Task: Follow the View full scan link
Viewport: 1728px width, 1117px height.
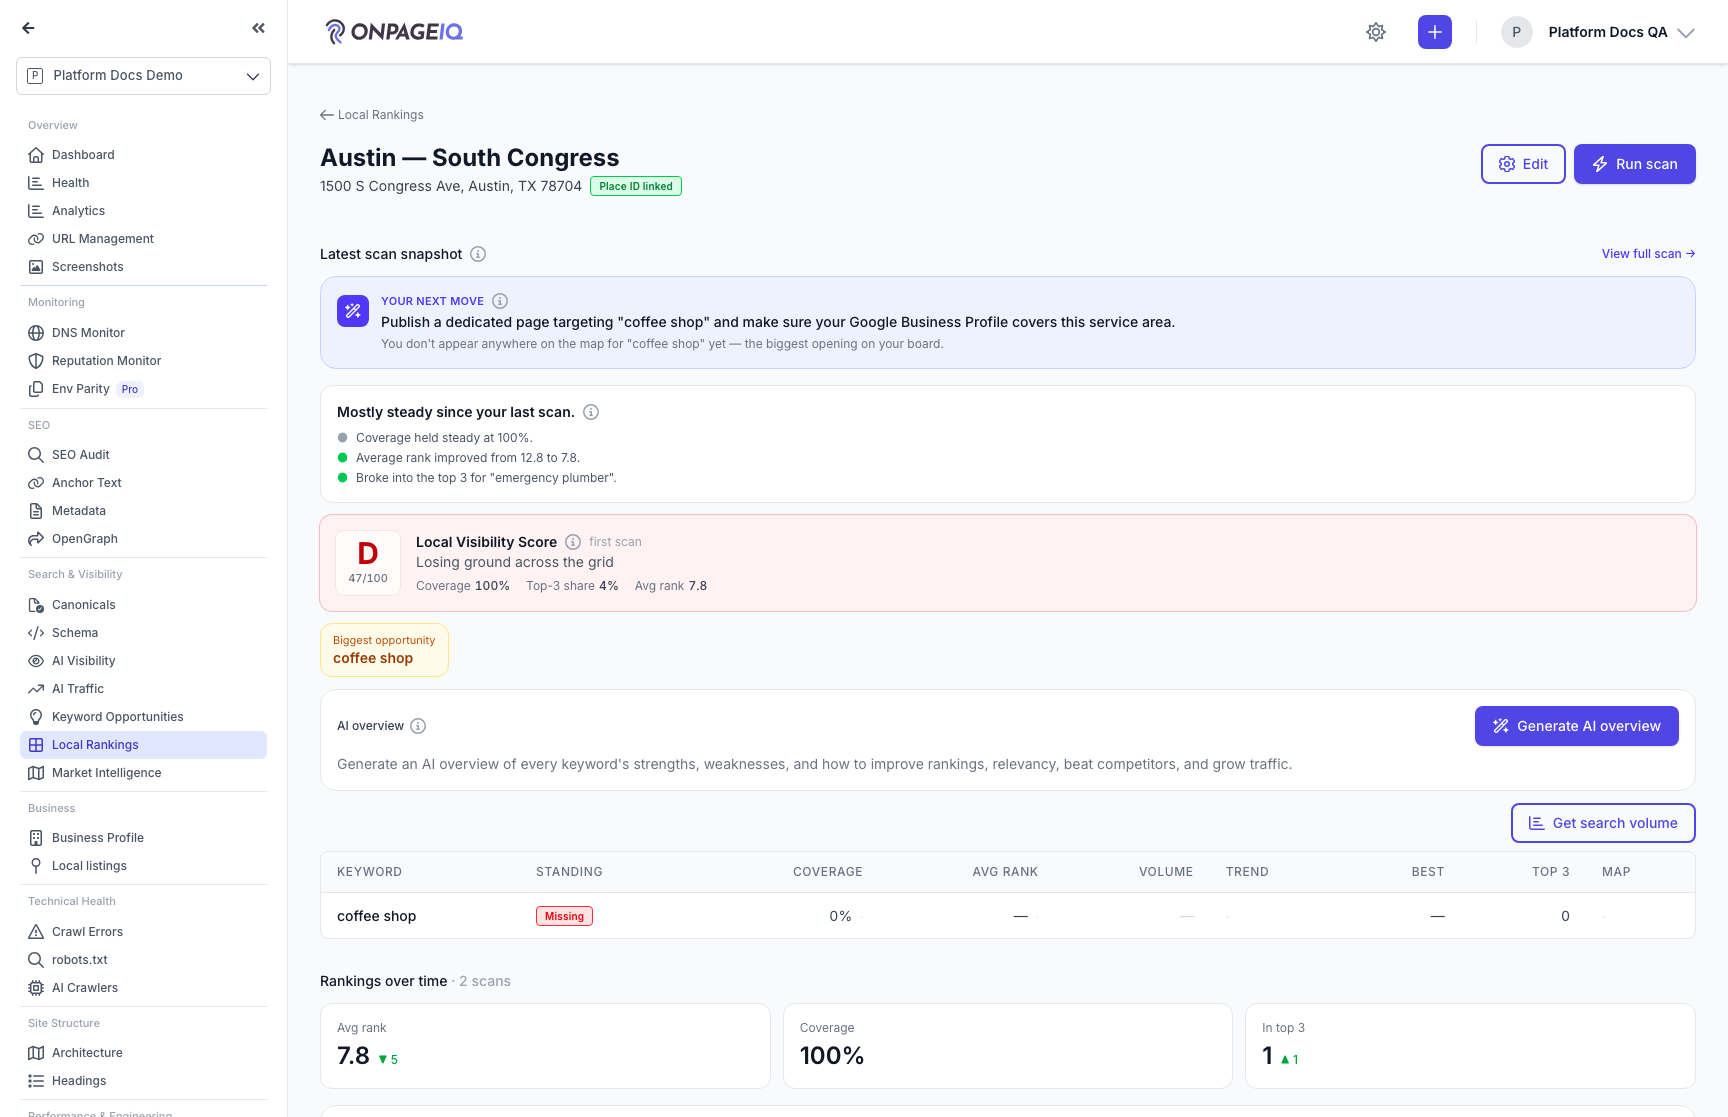Action: (x=1648, y=254)
